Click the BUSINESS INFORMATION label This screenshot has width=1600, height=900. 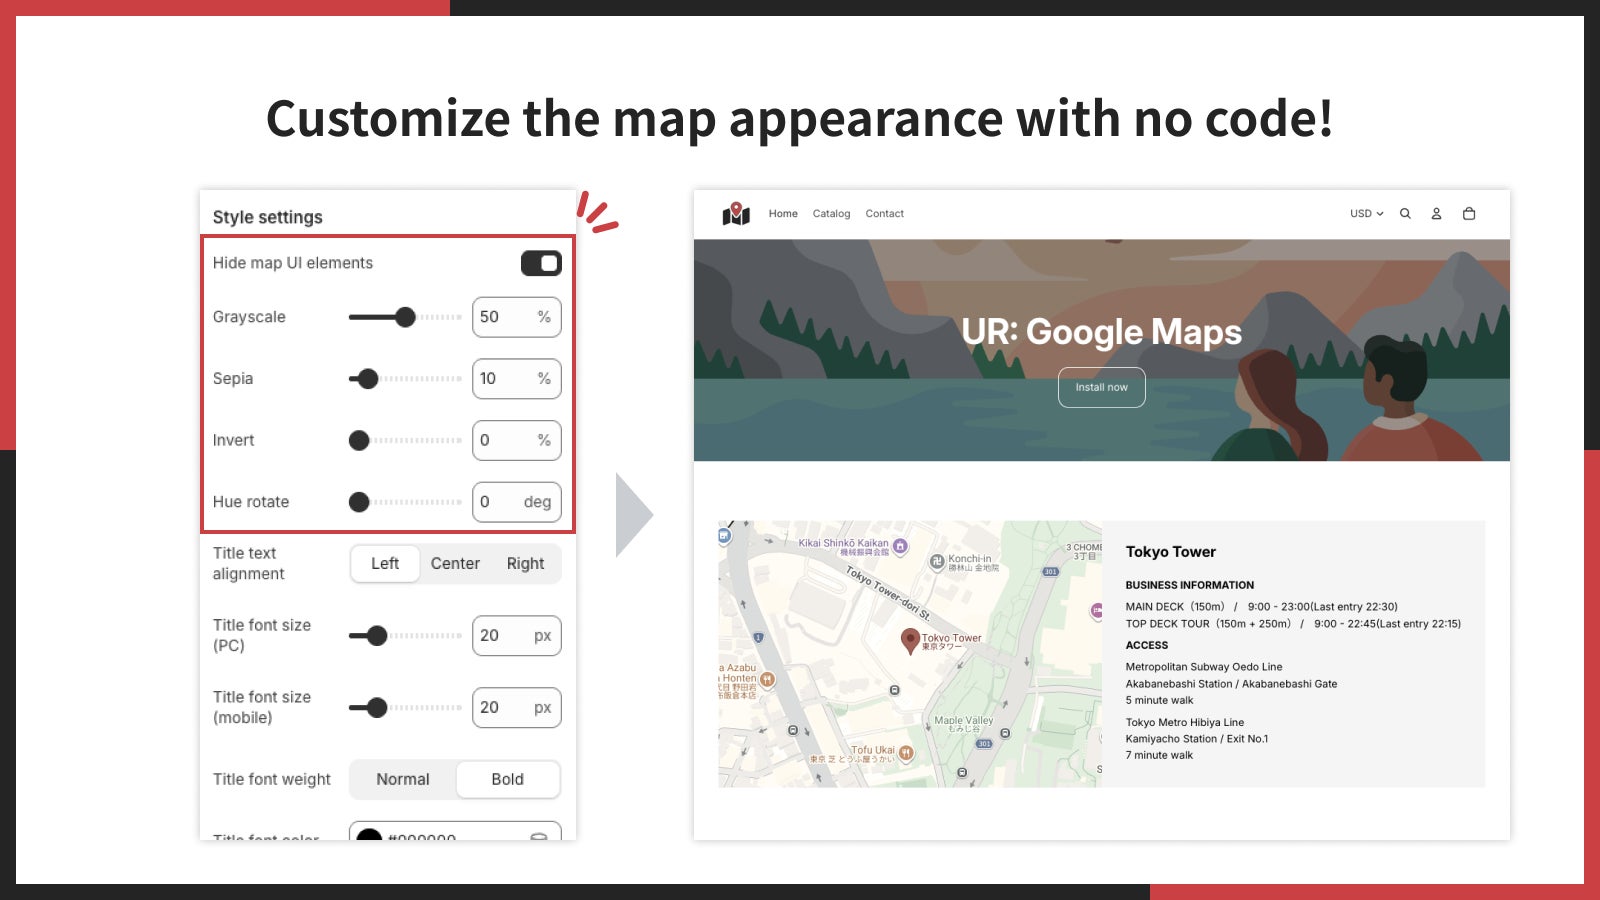tap(1189, 586)
